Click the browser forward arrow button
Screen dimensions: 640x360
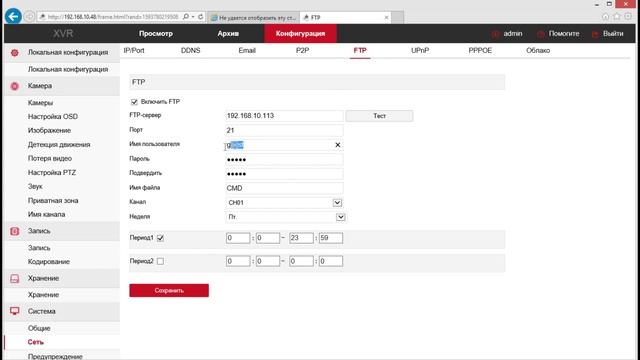coord(29,17)
